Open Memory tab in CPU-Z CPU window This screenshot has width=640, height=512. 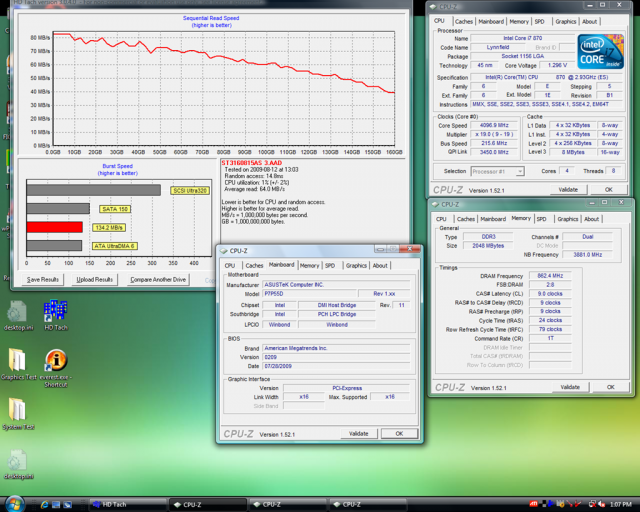tap(519, 22)
